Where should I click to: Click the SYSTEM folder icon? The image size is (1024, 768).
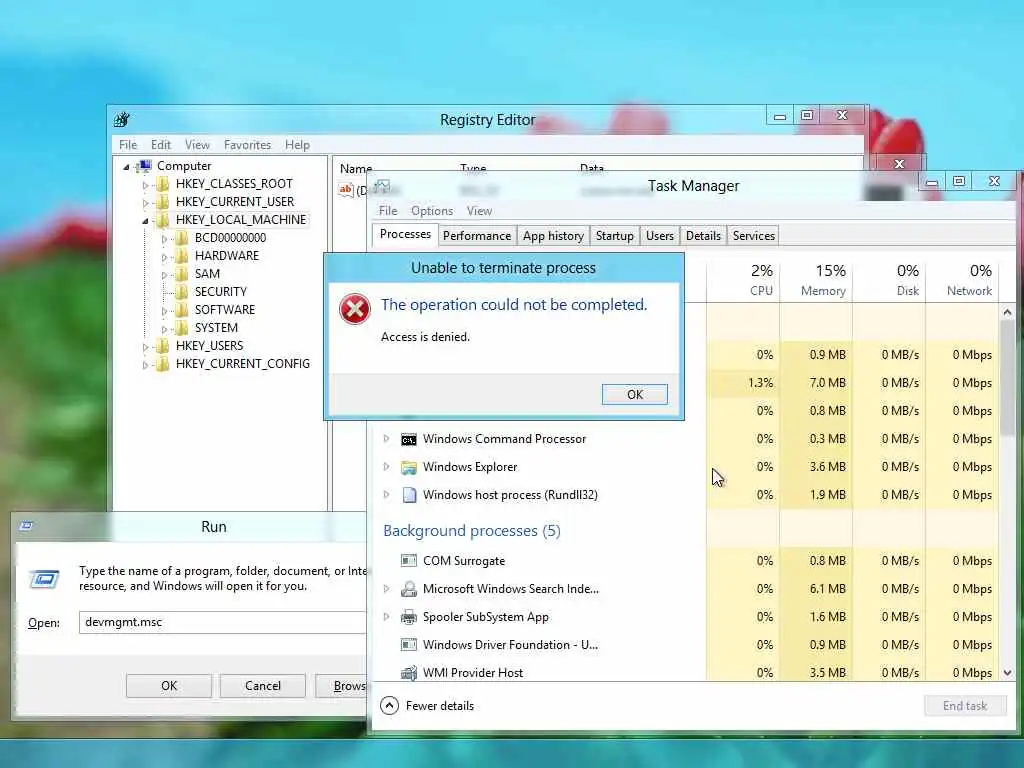pyautogui.click(x=182, y=328)
